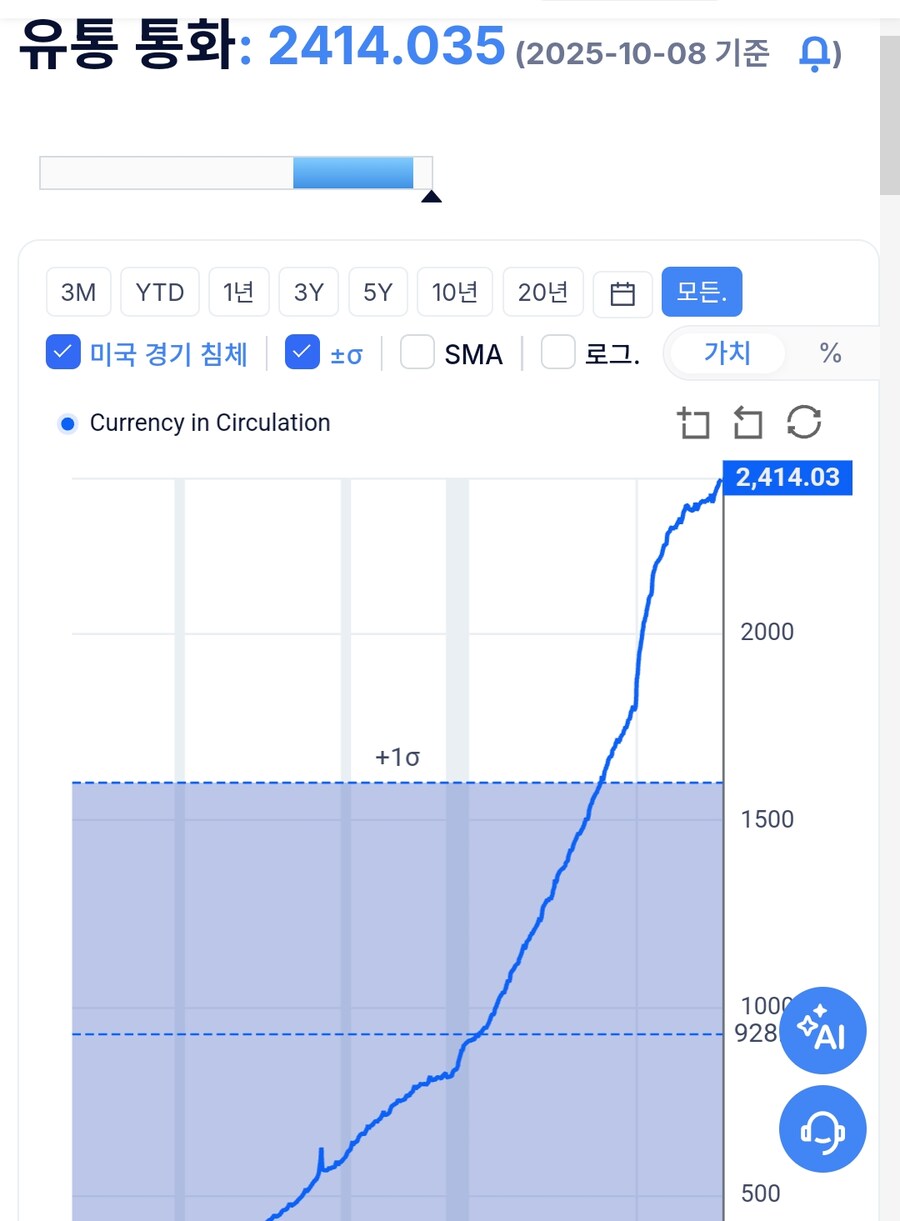This screenshot has width=900, height=1221.
Task: Uncheck the 미국 경기 침체 checkbox
Action: [63, 353]
